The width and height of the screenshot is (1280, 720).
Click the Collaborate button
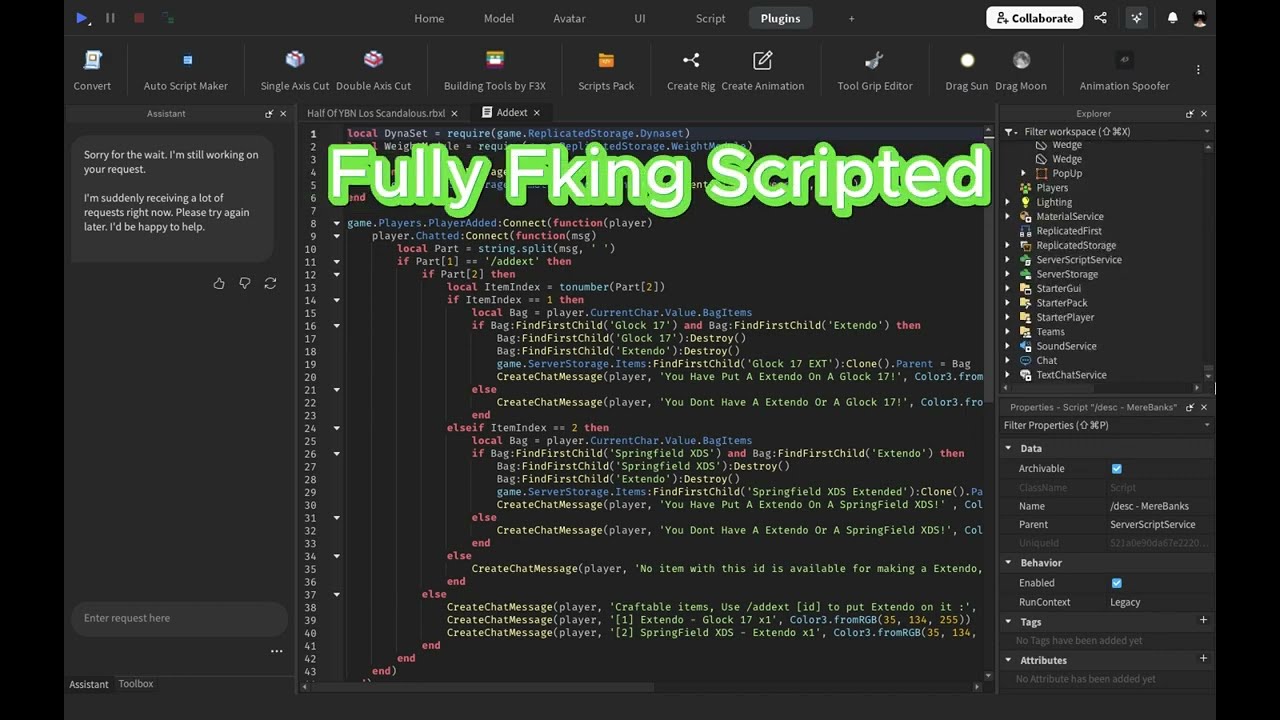click(1035, 18)
